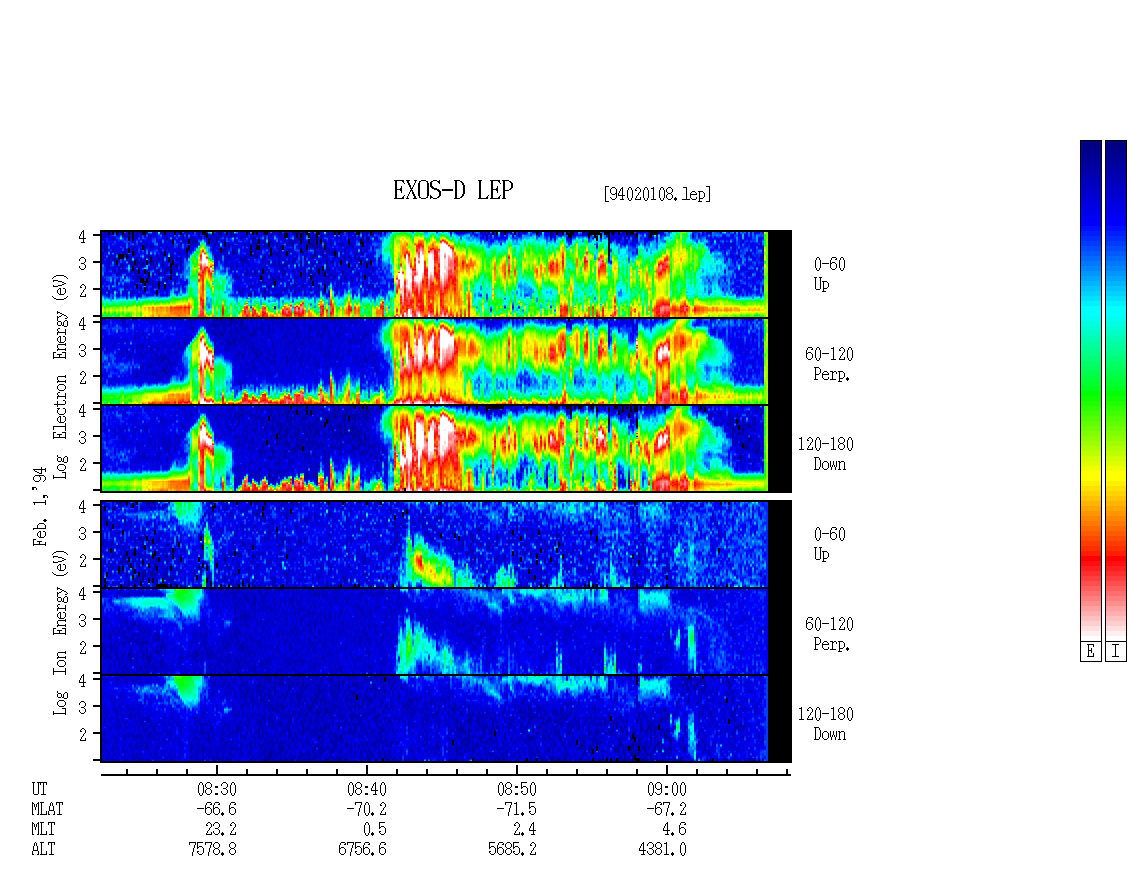The height and width of the screenshot is (875, 1130).
Task: Click the electron color bar above the E label
Action: (x=1090, y=390)
